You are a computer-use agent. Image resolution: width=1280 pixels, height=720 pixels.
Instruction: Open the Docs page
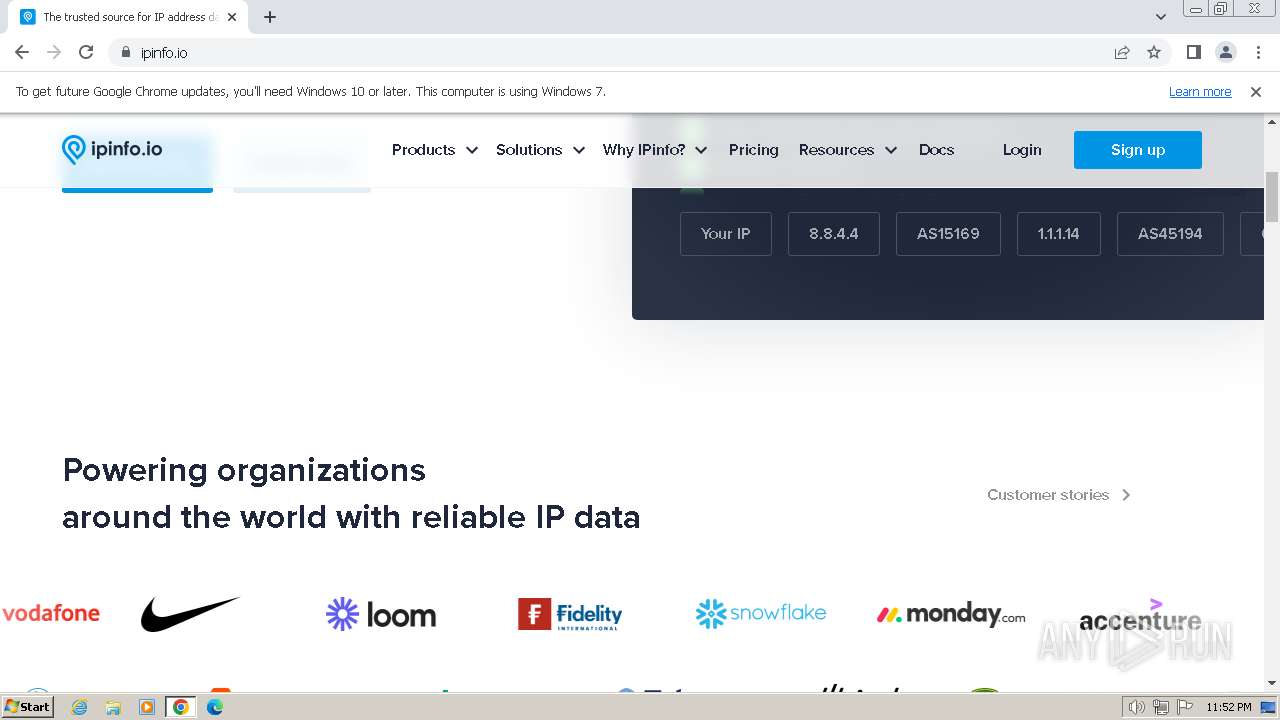[936, 150]
